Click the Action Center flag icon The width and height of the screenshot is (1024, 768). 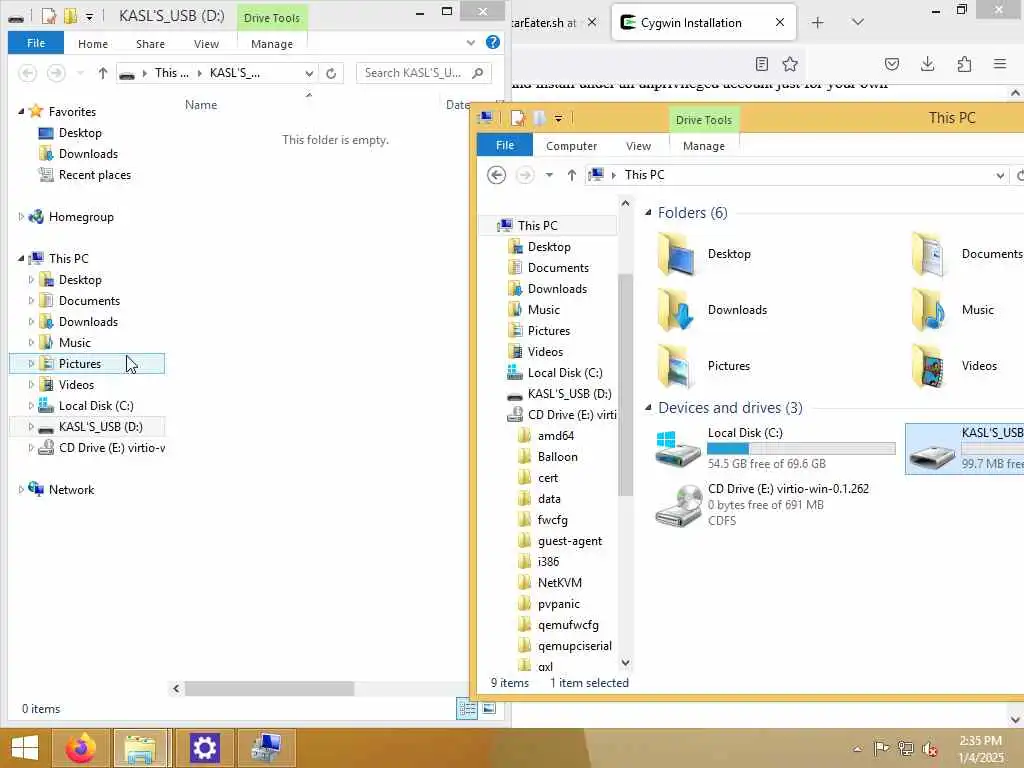click(881, 748)
